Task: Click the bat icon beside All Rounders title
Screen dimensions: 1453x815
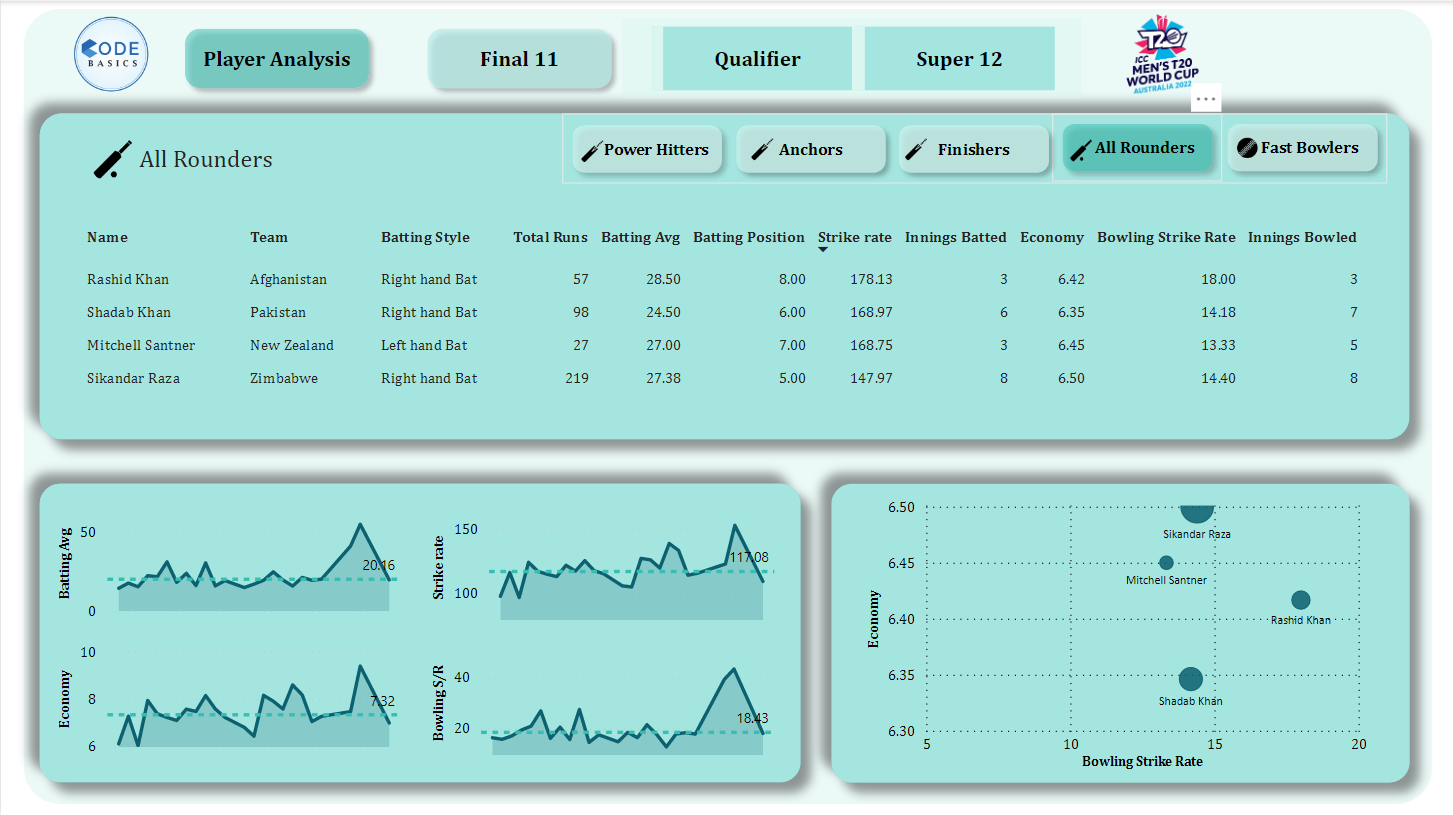Action: pyautogui.click(x=113, y=158)
